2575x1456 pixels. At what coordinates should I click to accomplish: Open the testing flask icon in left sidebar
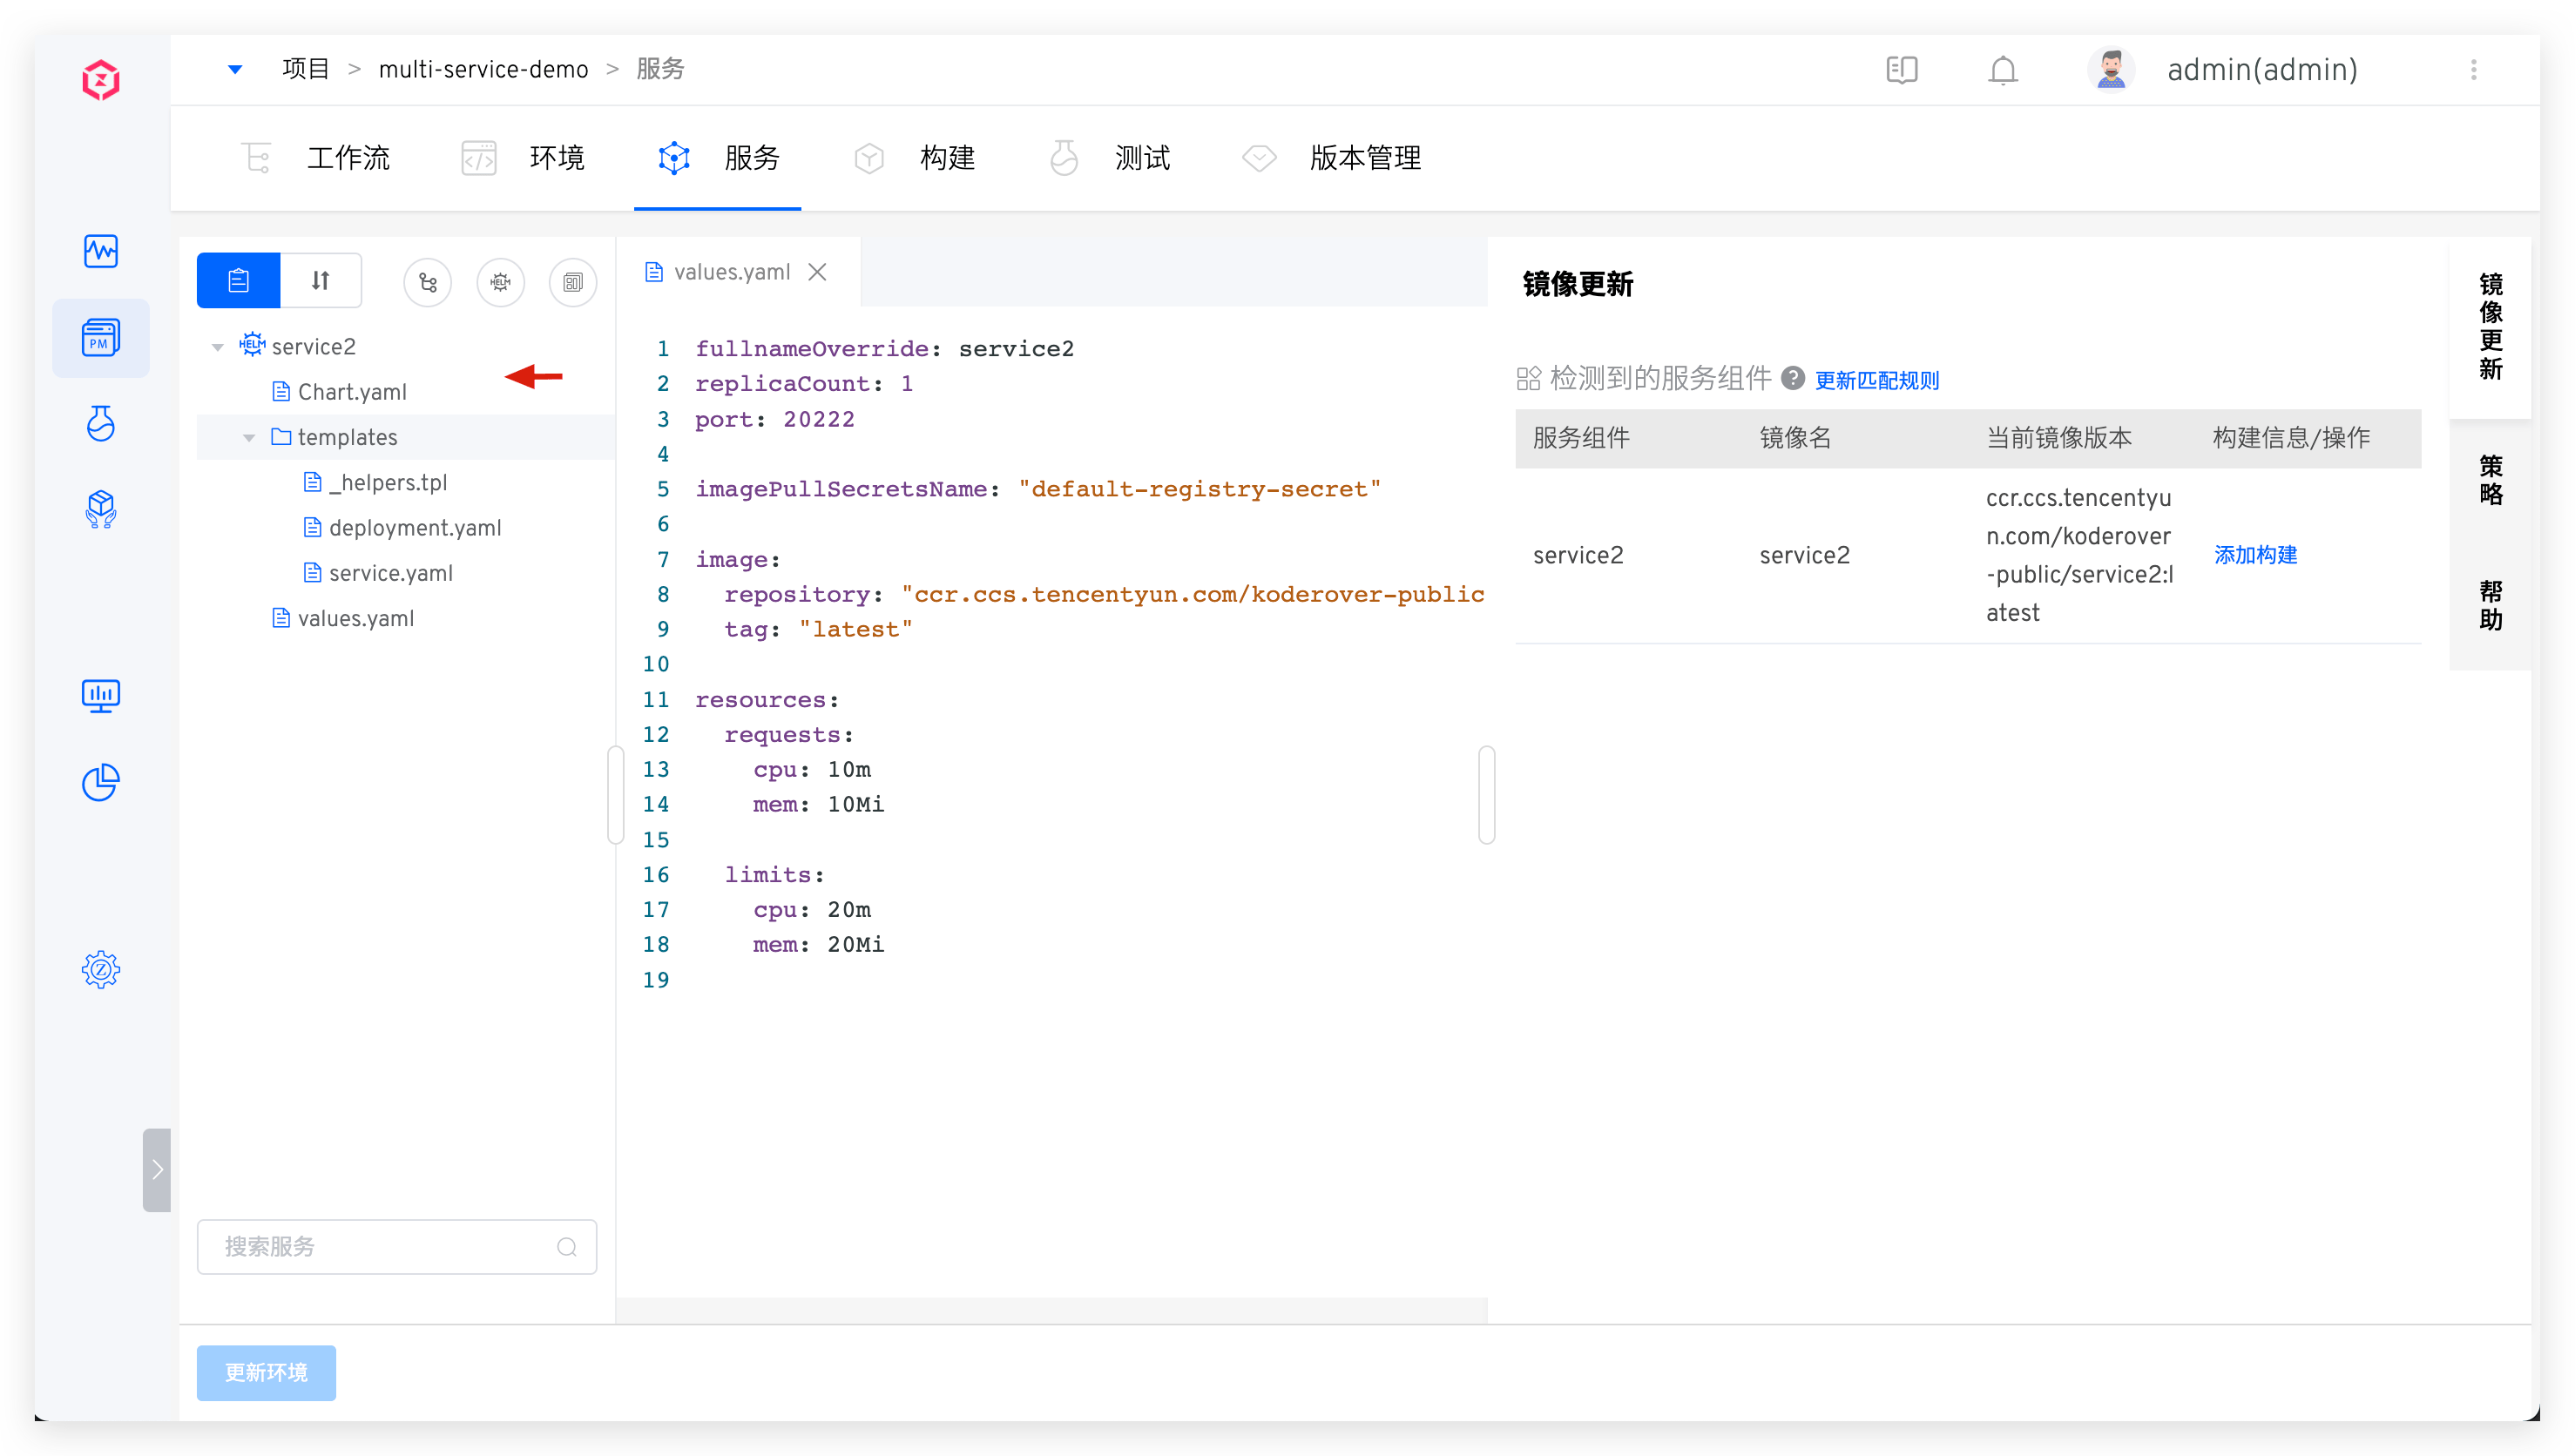(x=101, y=423)
